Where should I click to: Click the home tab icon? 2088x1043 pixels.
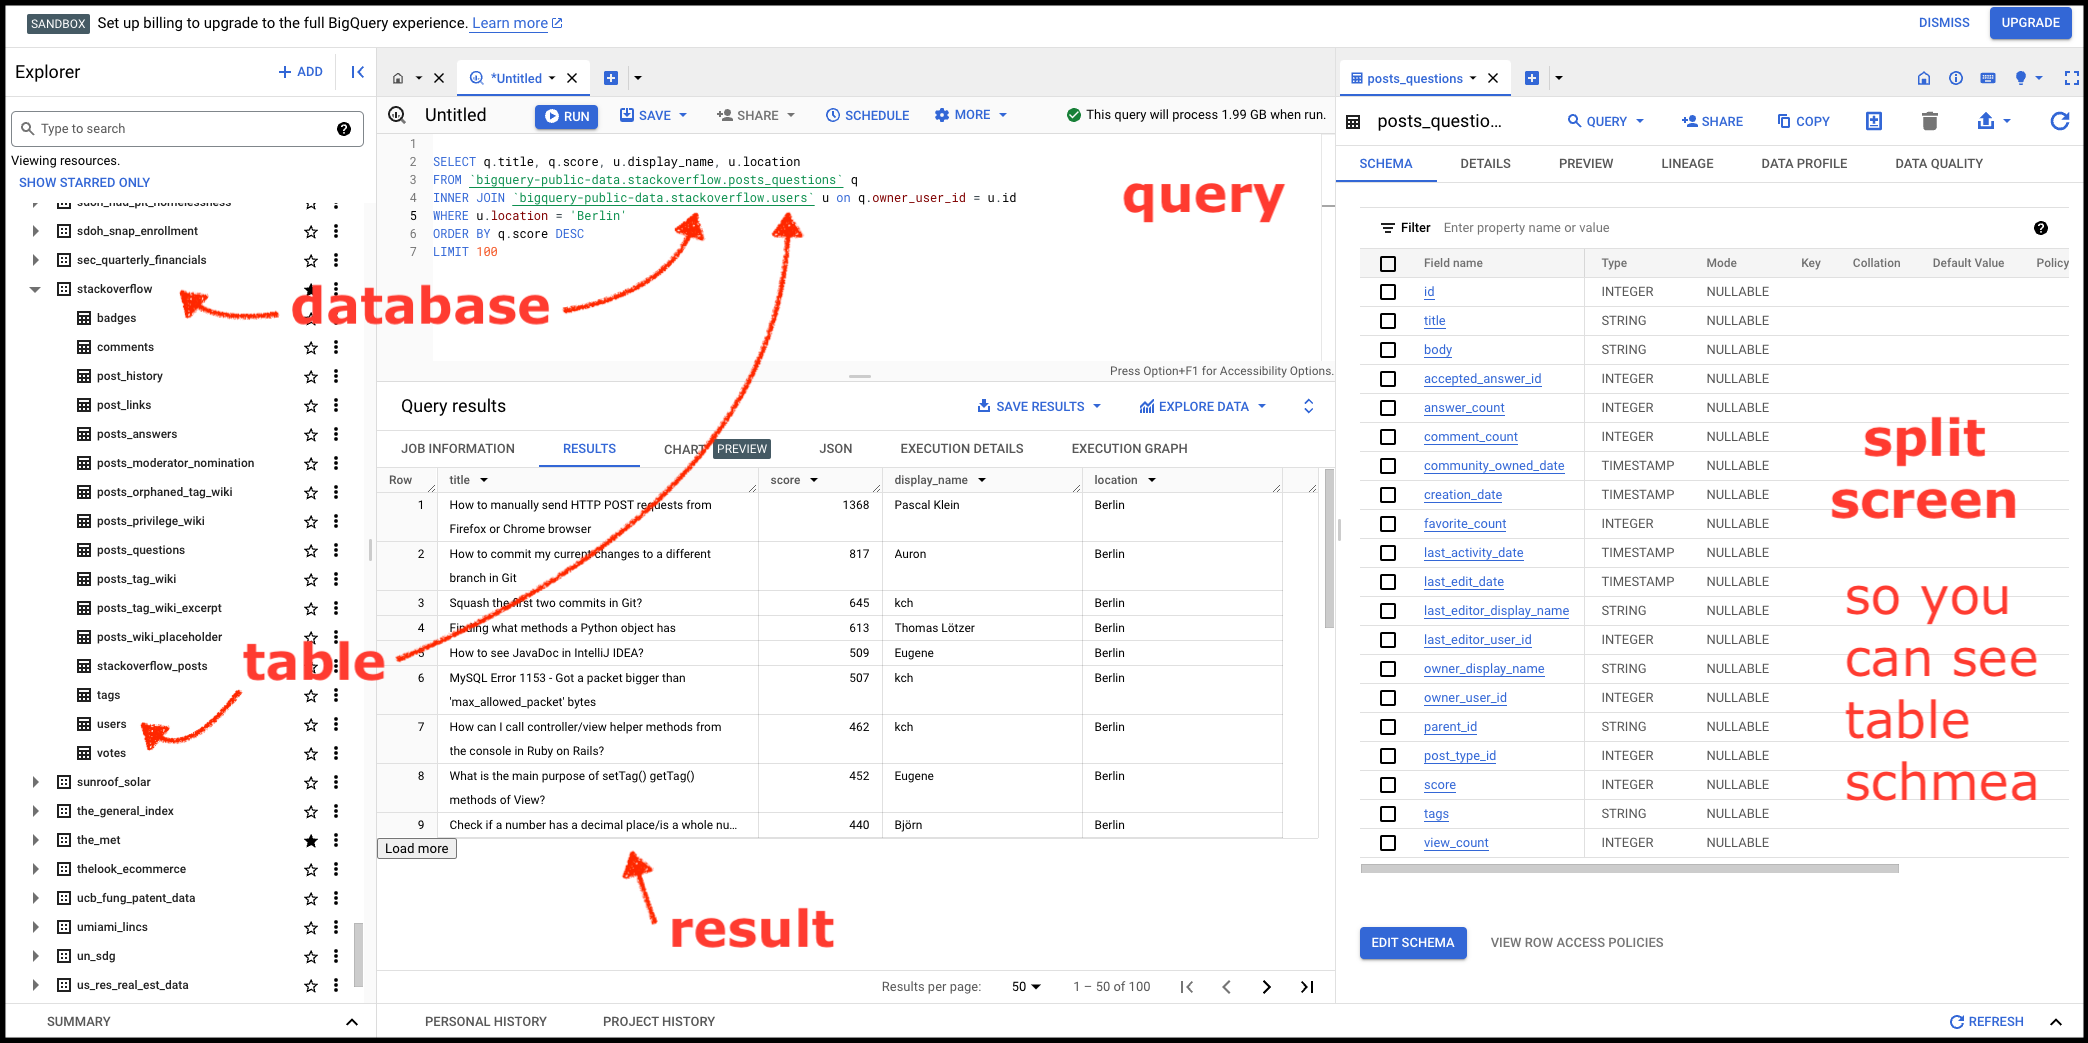coord(398,79)
